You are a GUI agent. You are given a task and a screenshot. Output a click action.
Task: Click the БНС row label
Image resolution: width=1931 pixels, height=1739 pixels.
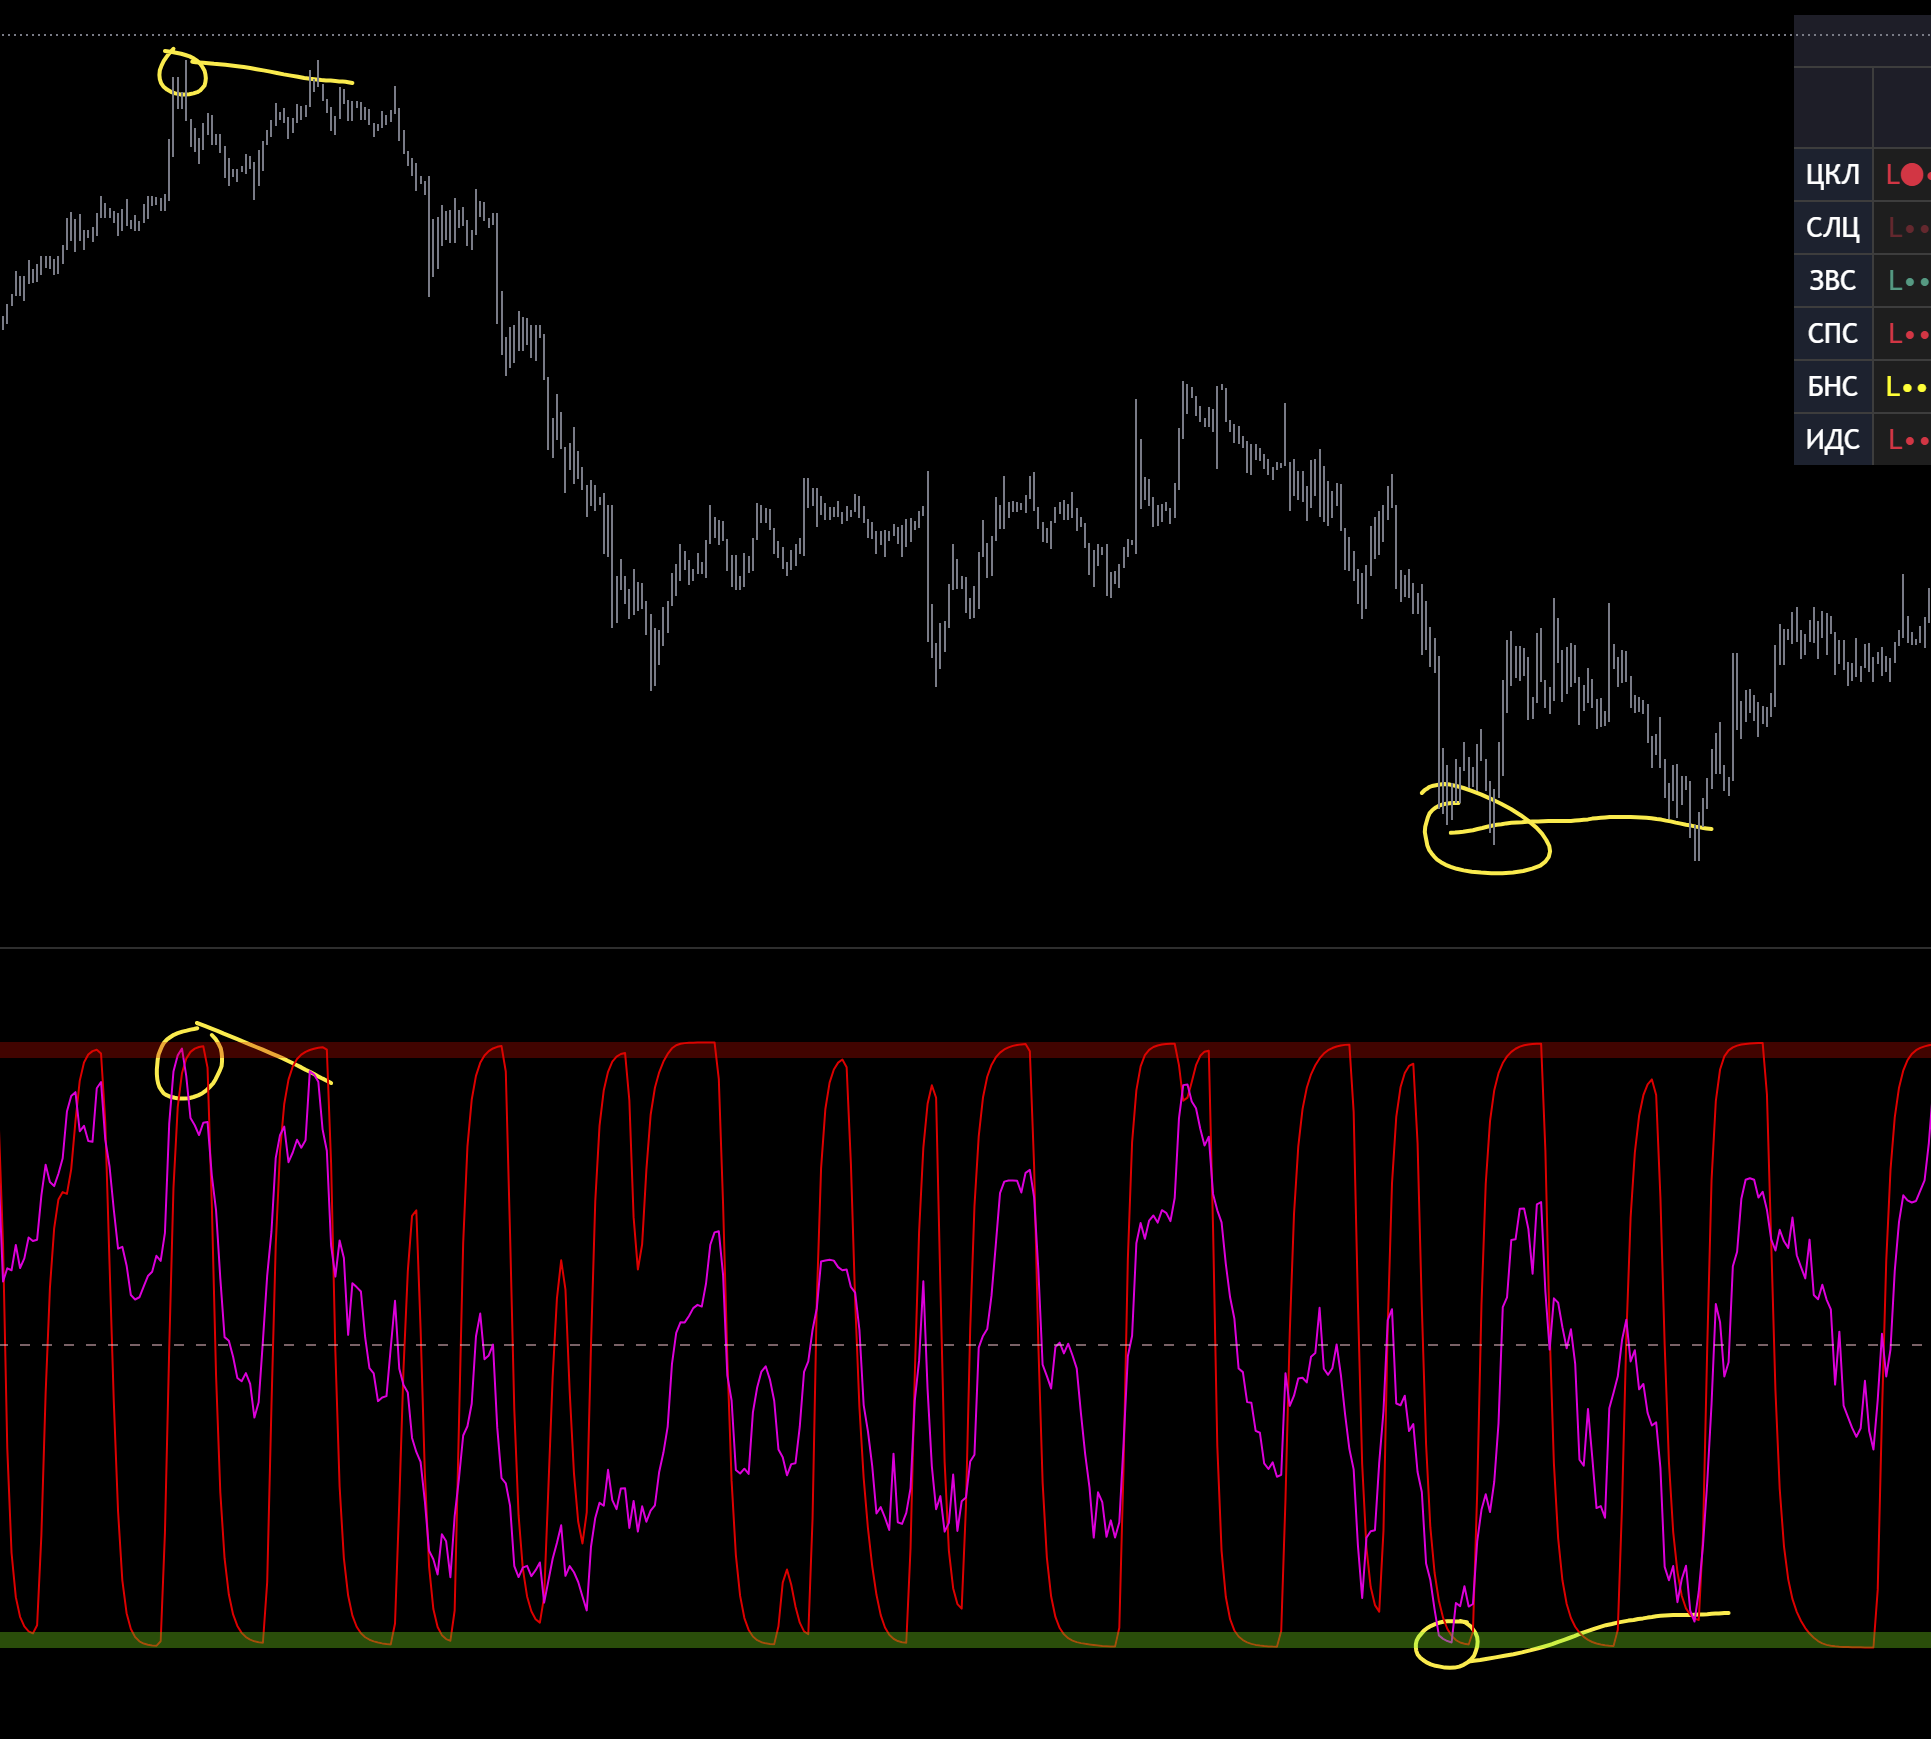point(1832,387)
